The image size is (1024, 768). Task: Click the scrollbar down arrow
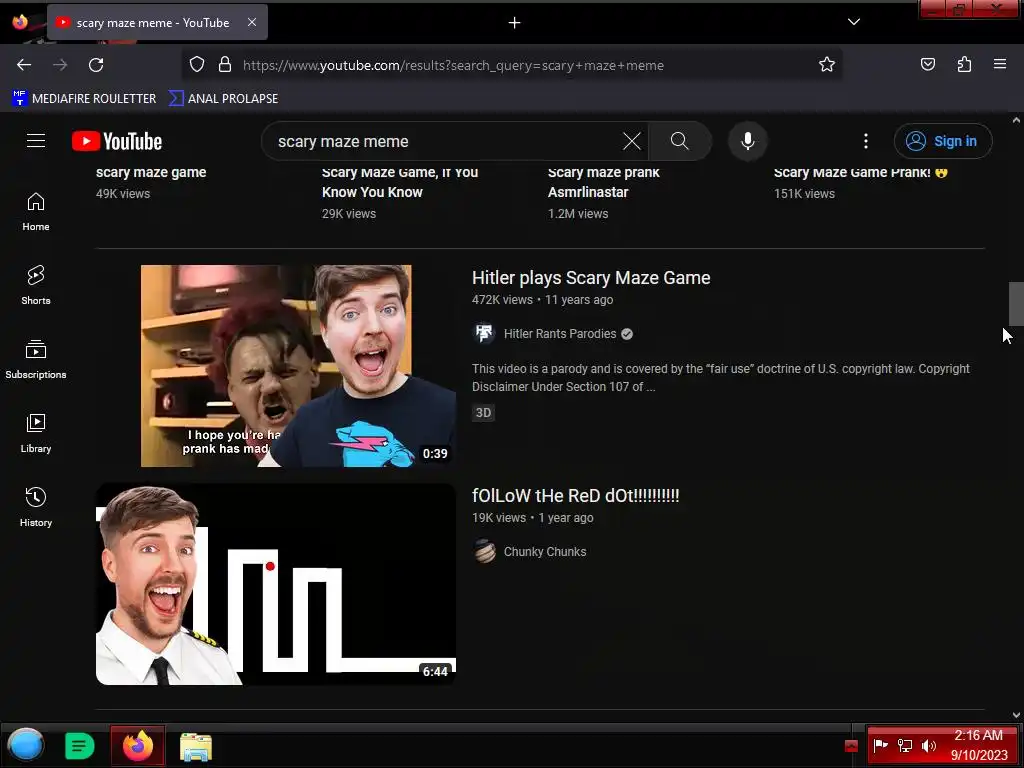[x=1016, y=715]
